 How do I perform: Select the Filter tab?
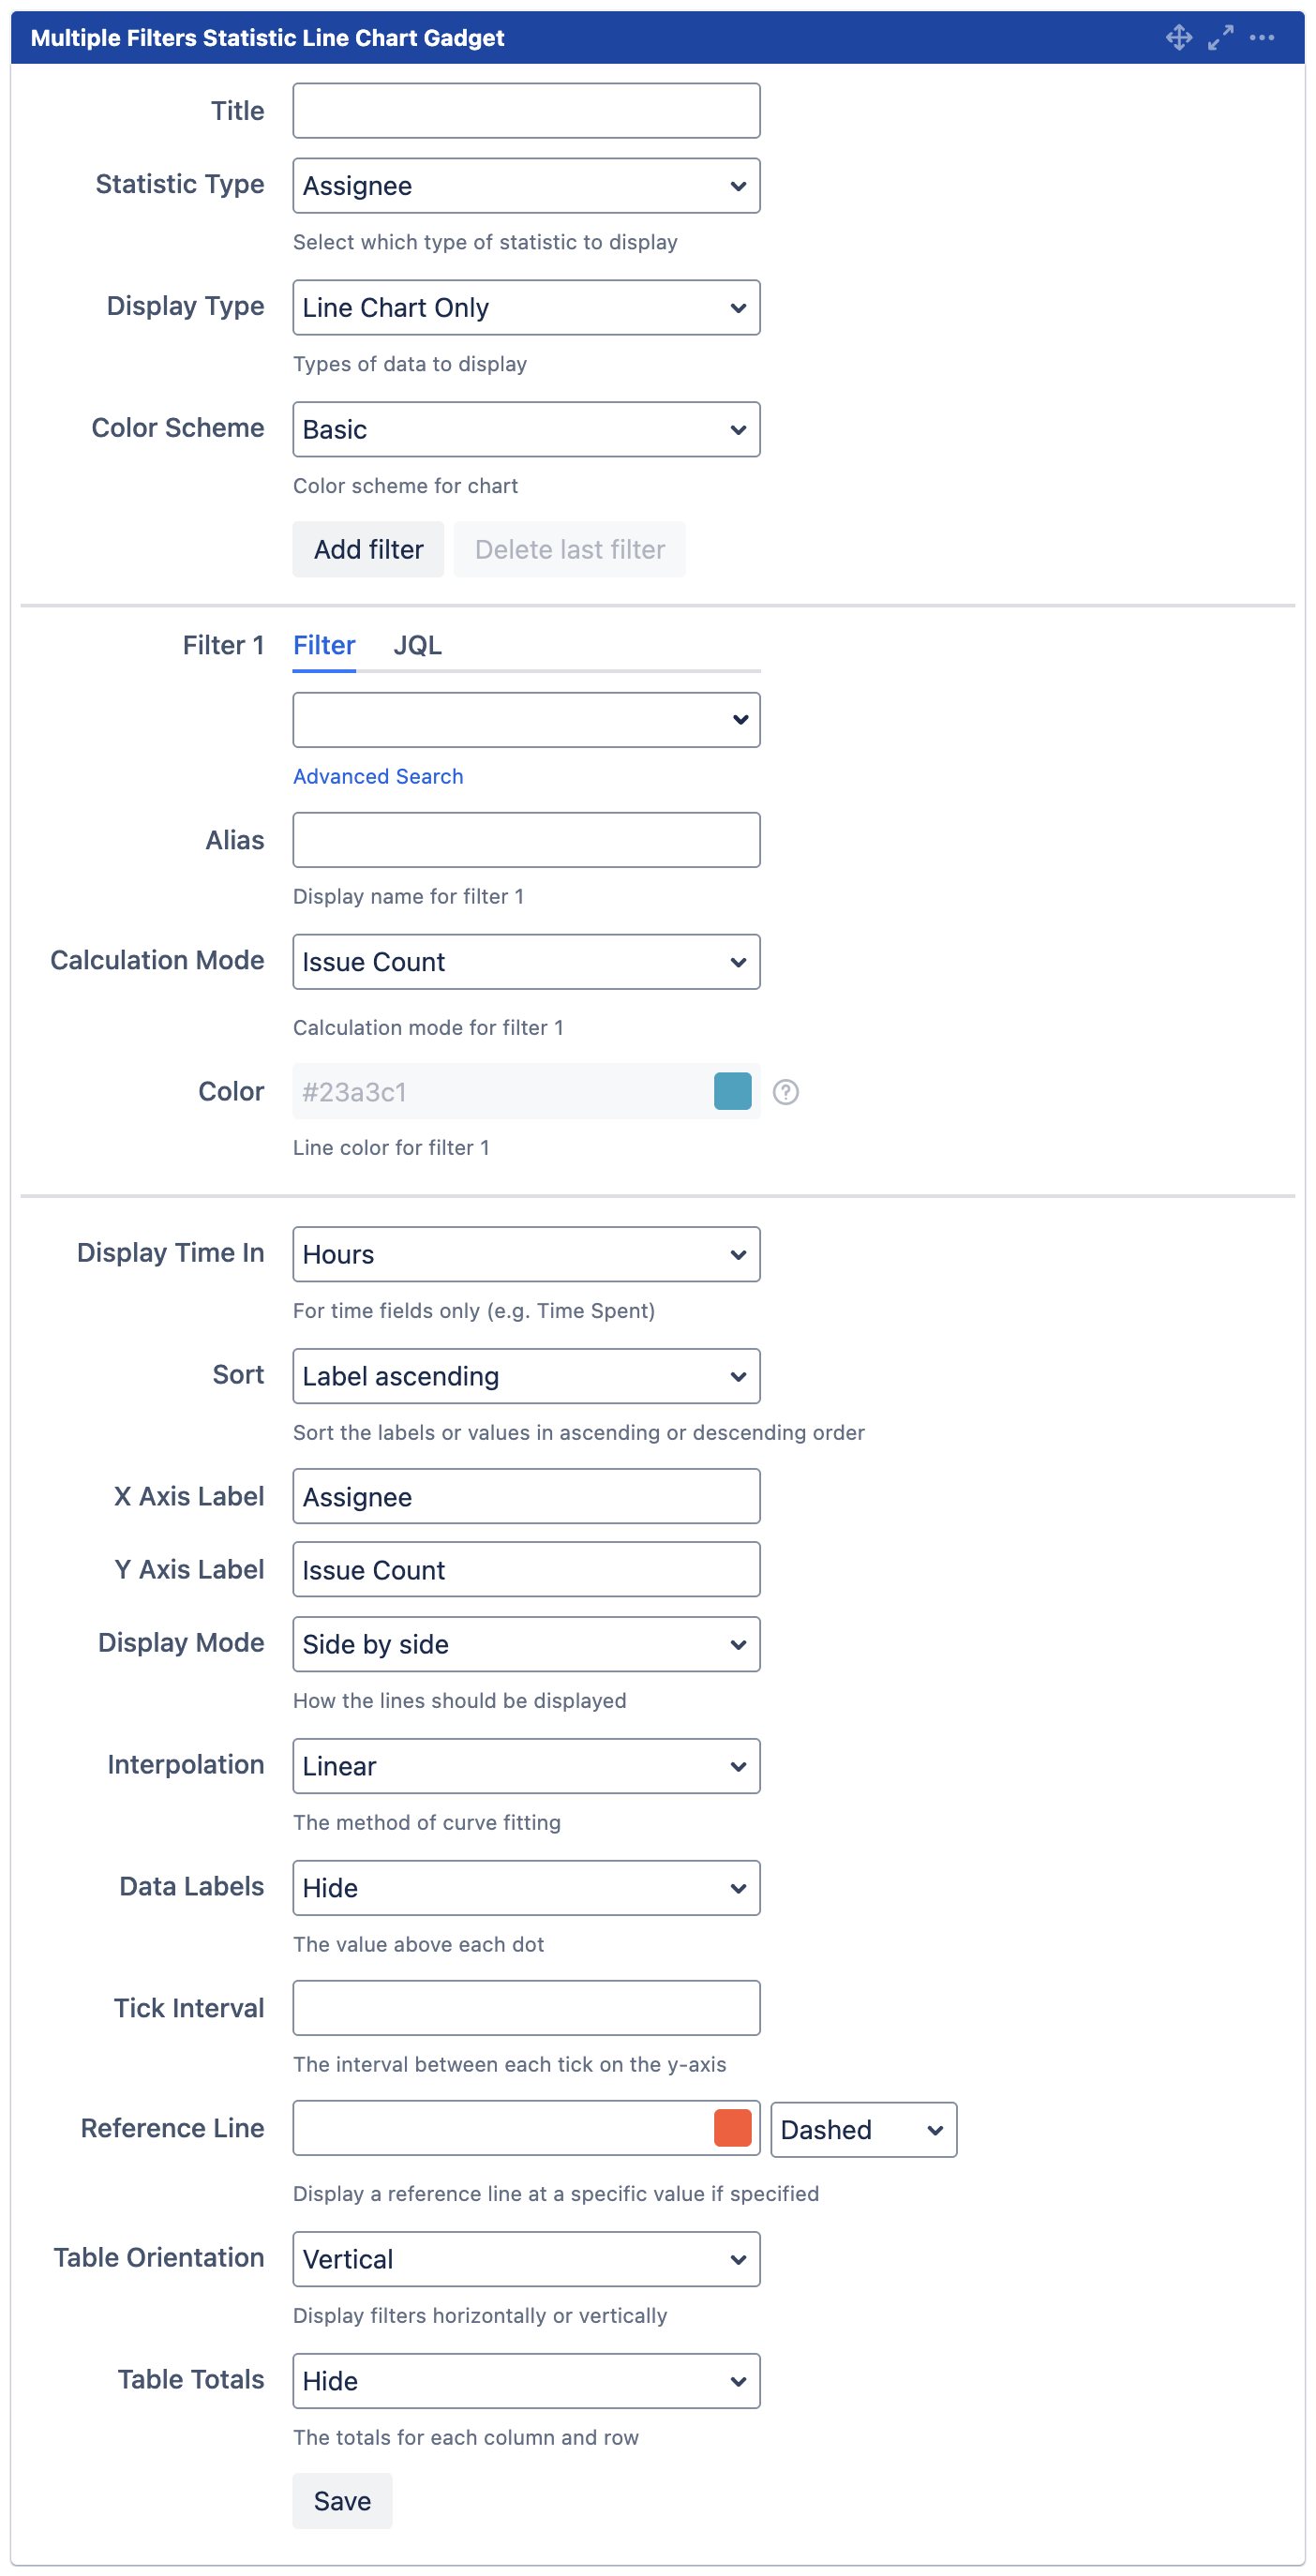pyautogui.click(x=324, y=646)
